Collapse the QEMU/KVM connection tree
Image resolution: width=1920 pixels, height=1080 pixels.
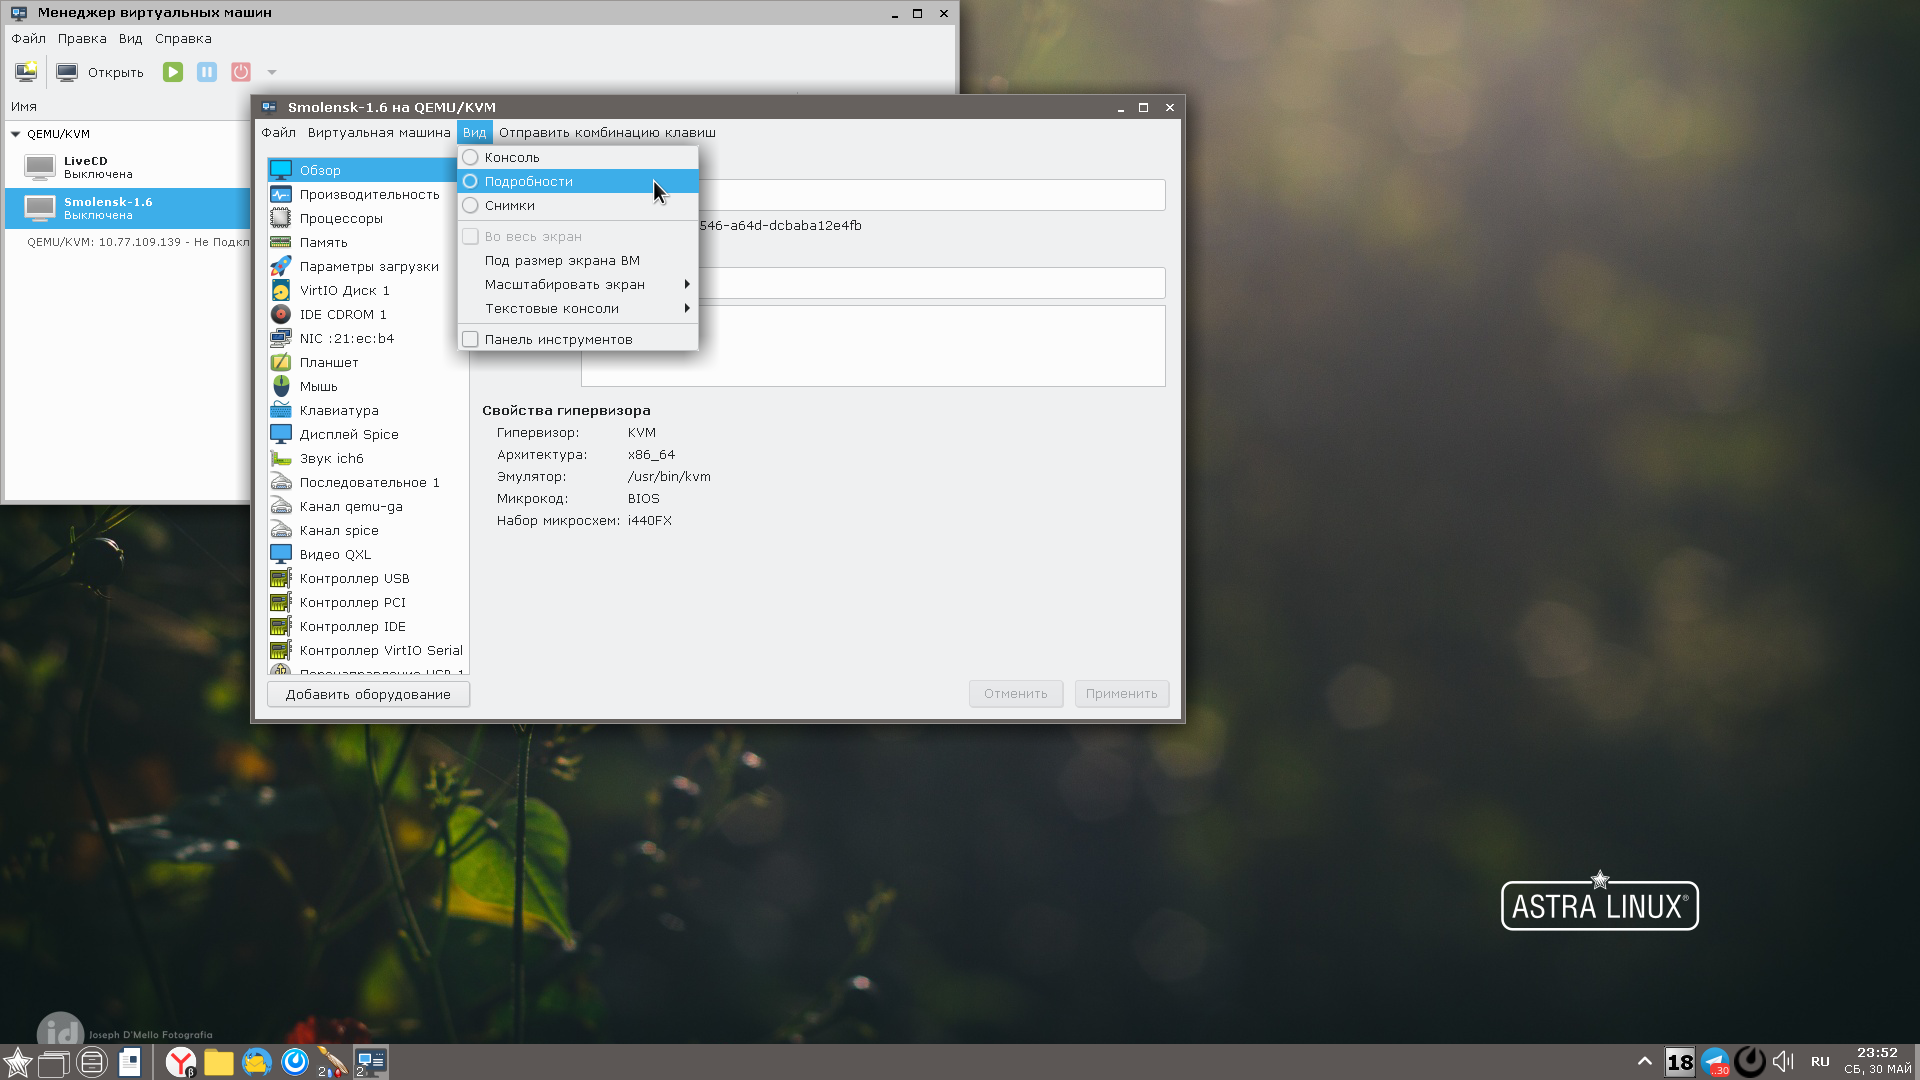(x=16, y=133)
